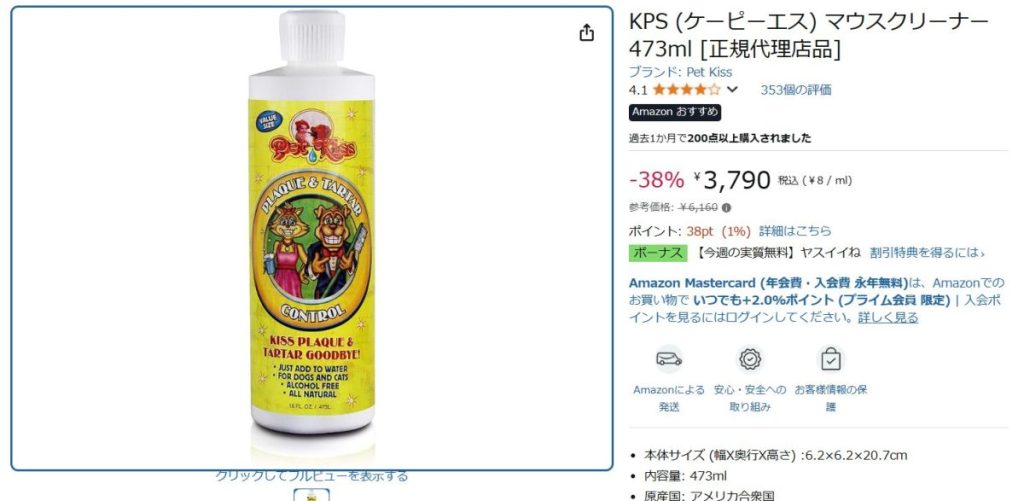Screen dimensions: 1024x501
Task: Click the delivery truck icon
Action: pos(669,359)
